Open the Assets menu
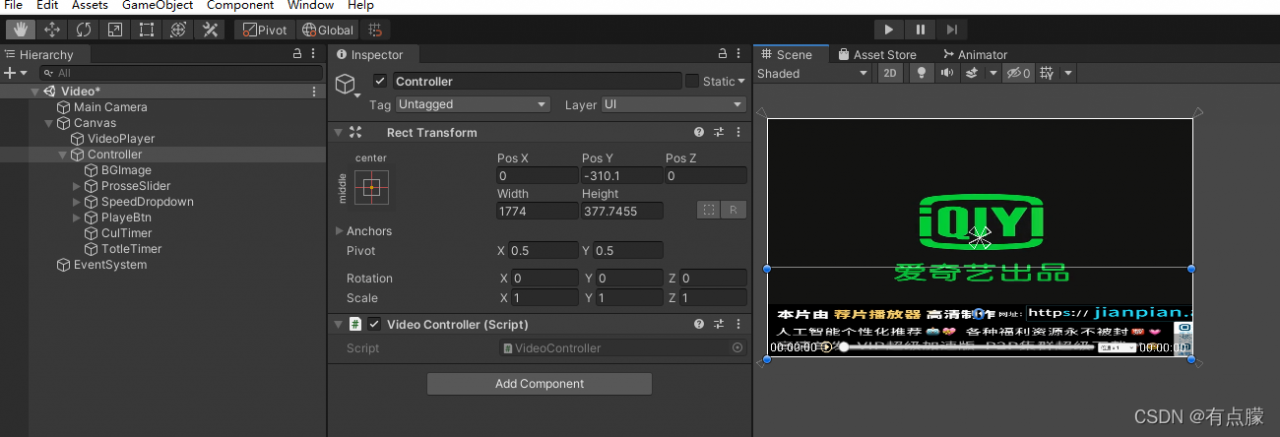Screen dimensions: 1280x437 [x=90, y=6]
